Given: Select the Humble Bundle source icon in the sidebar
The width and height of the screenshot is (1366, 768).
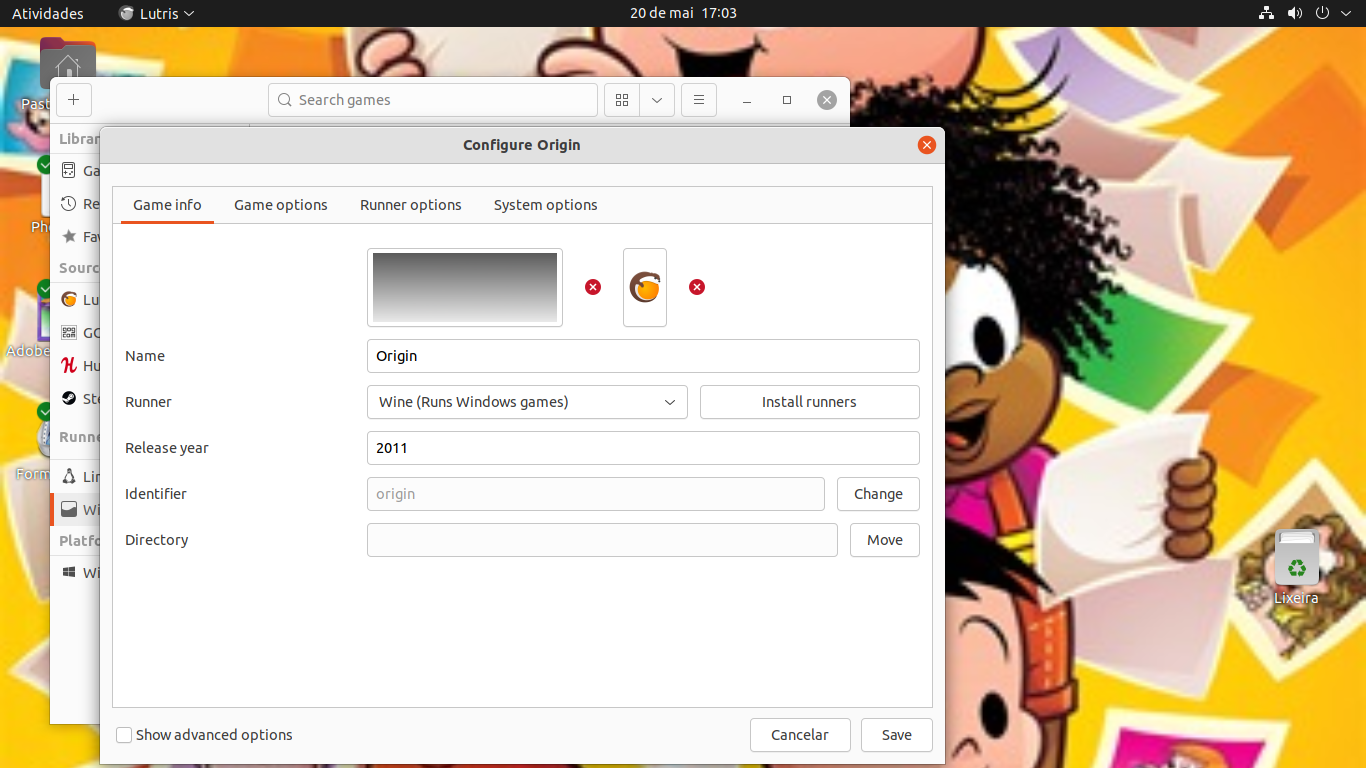Looking at the screenshot, I should [x=69, y=366].
